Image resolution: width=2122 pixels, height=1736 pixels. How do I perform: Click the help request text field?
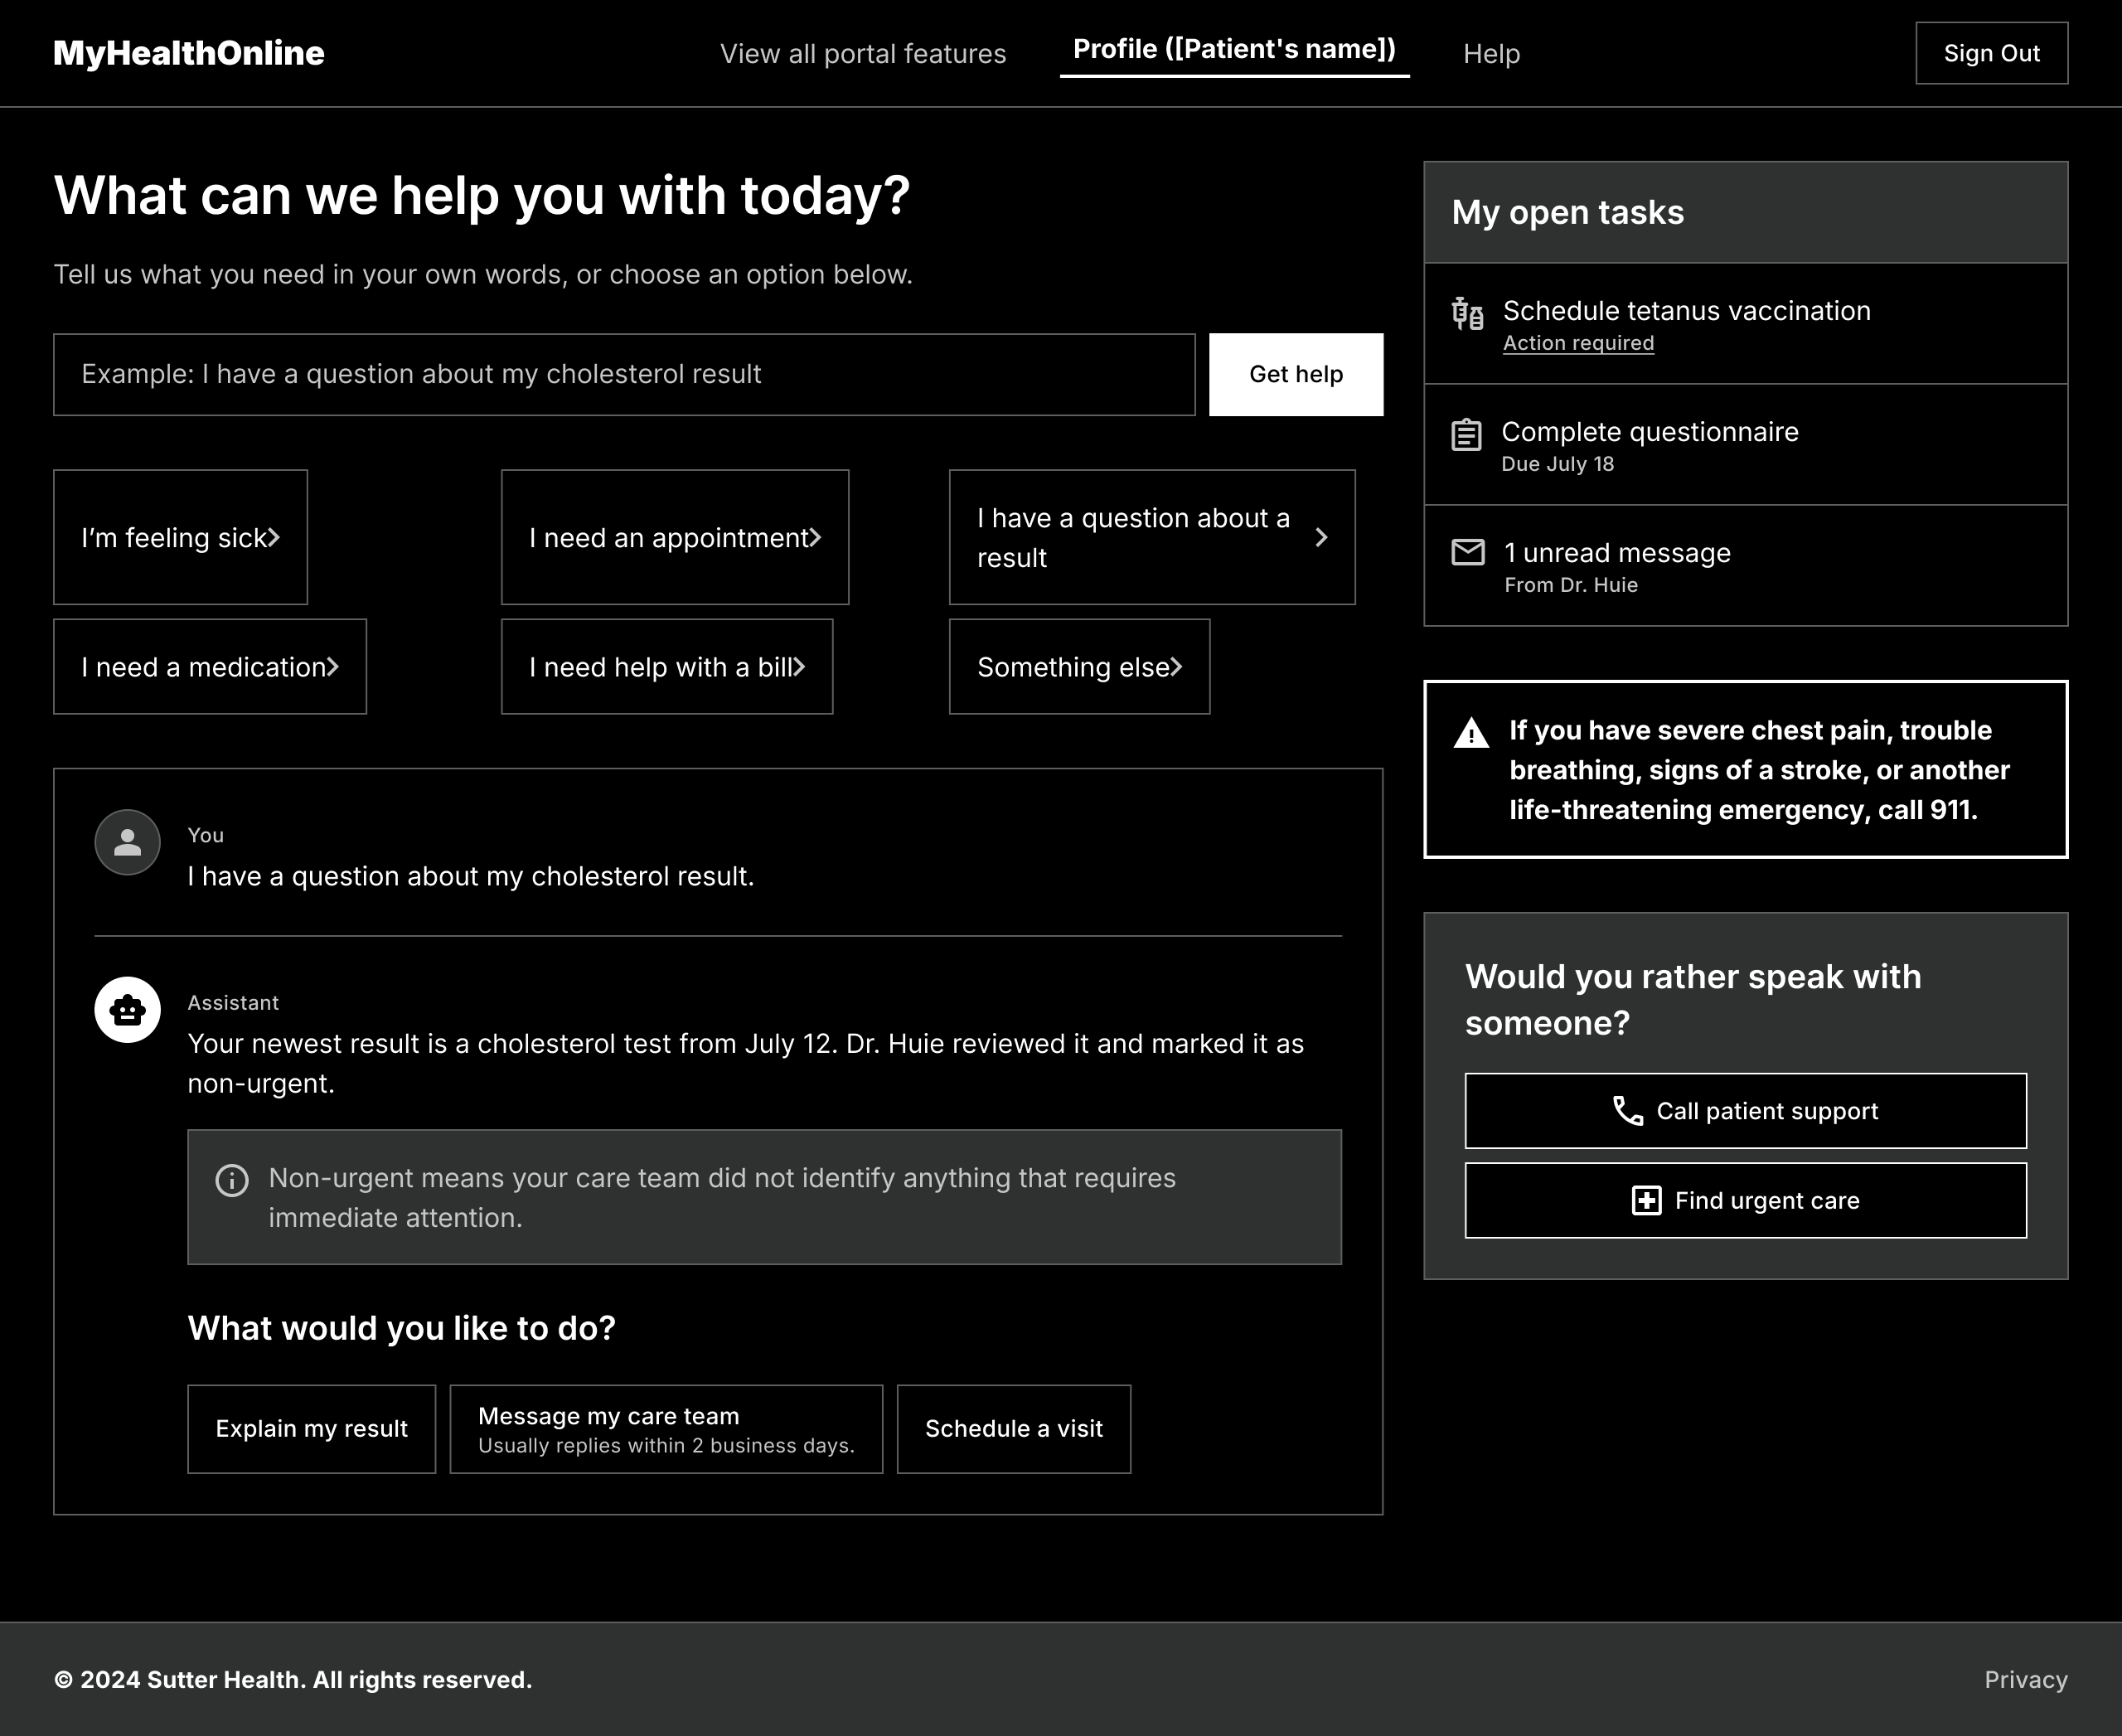tap(624, 374)
